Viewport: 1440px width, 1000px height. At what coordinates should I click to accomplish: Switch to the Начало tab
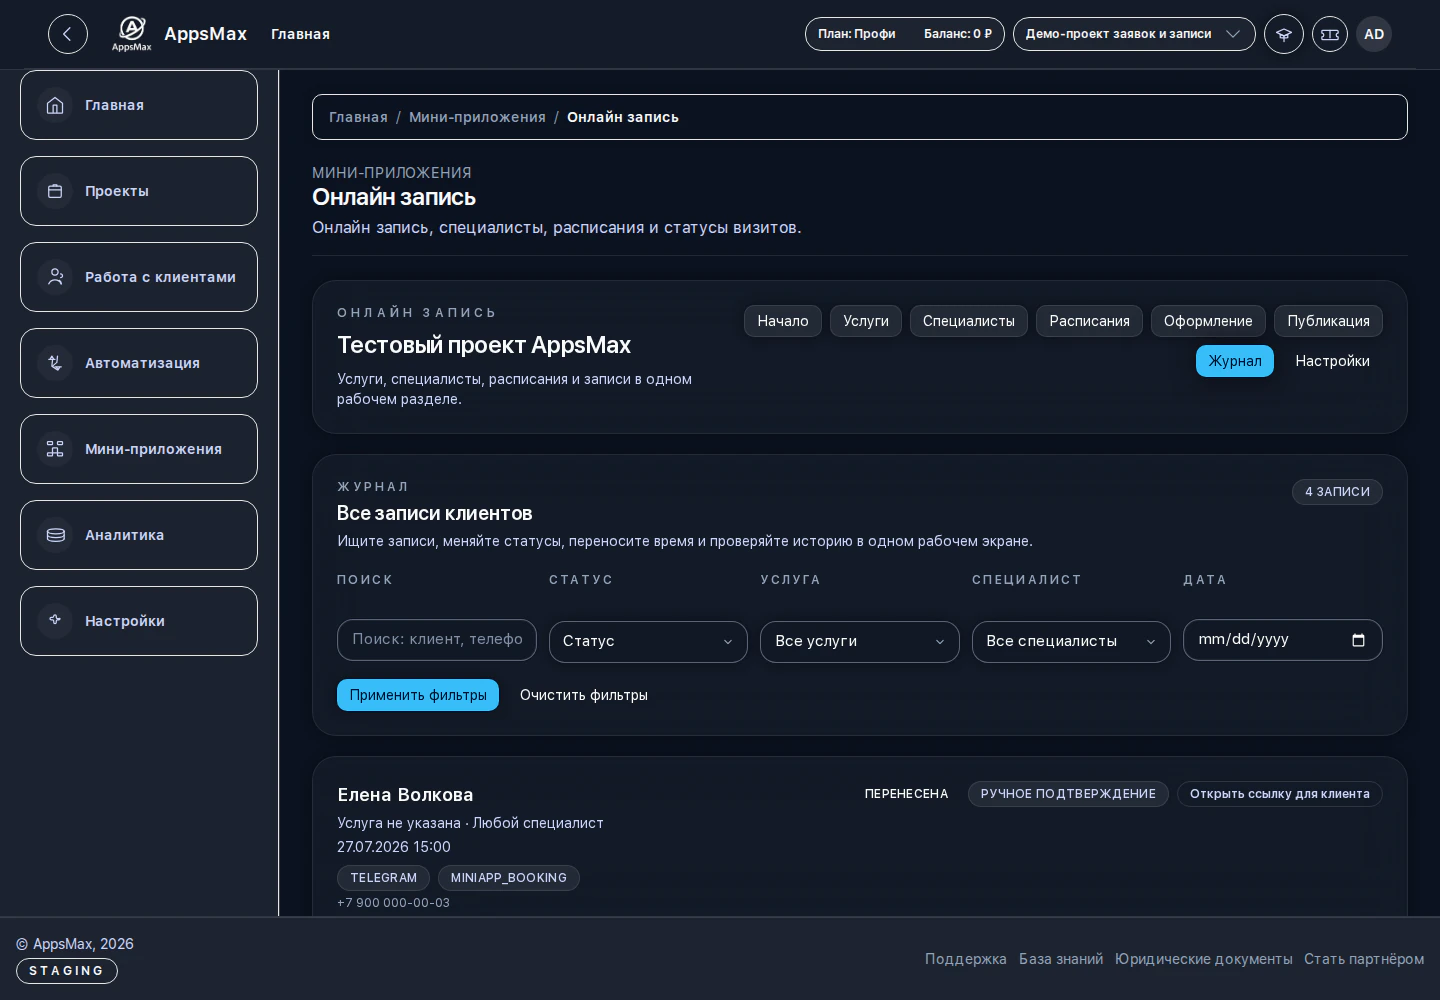pos(783,321)
